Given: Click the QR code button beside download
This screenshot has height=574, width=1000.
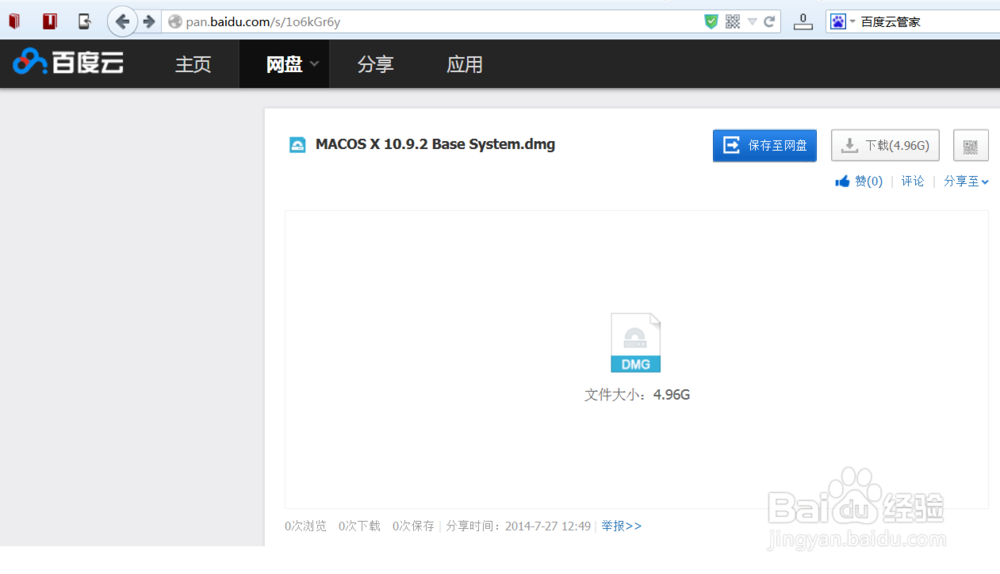Looking at the screenshot, I should [971, 145].
